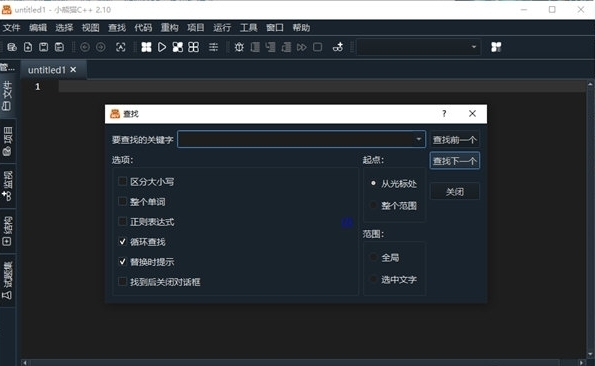Click the add watch glasses icon
This screenshot has height=366, width=595.
tap(338, 47)
